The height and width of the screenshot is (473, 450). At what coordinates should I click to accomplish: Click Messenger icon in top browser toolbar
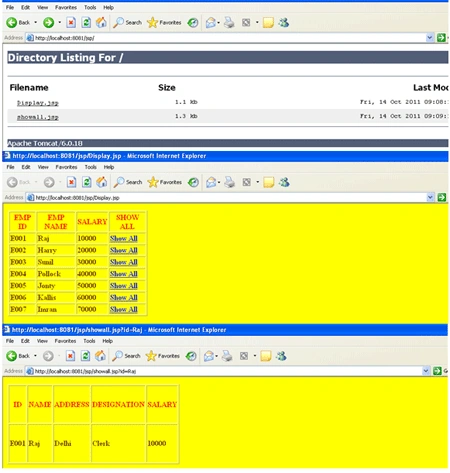284,23
